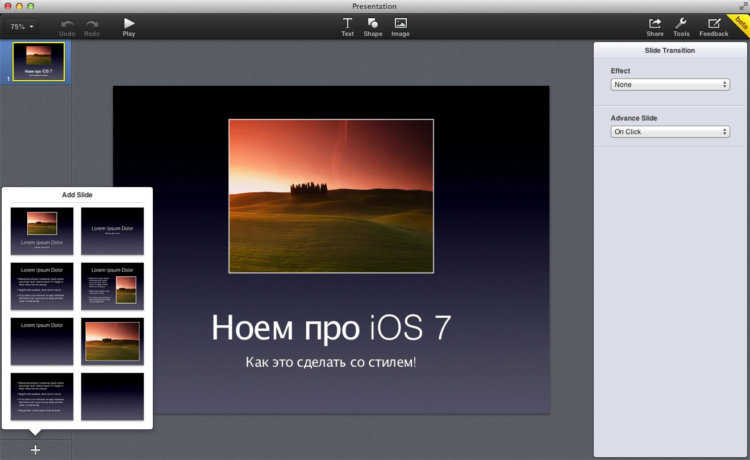Choose the full photo layout
This screenshot has width=750, height=460.
point(112,341)
